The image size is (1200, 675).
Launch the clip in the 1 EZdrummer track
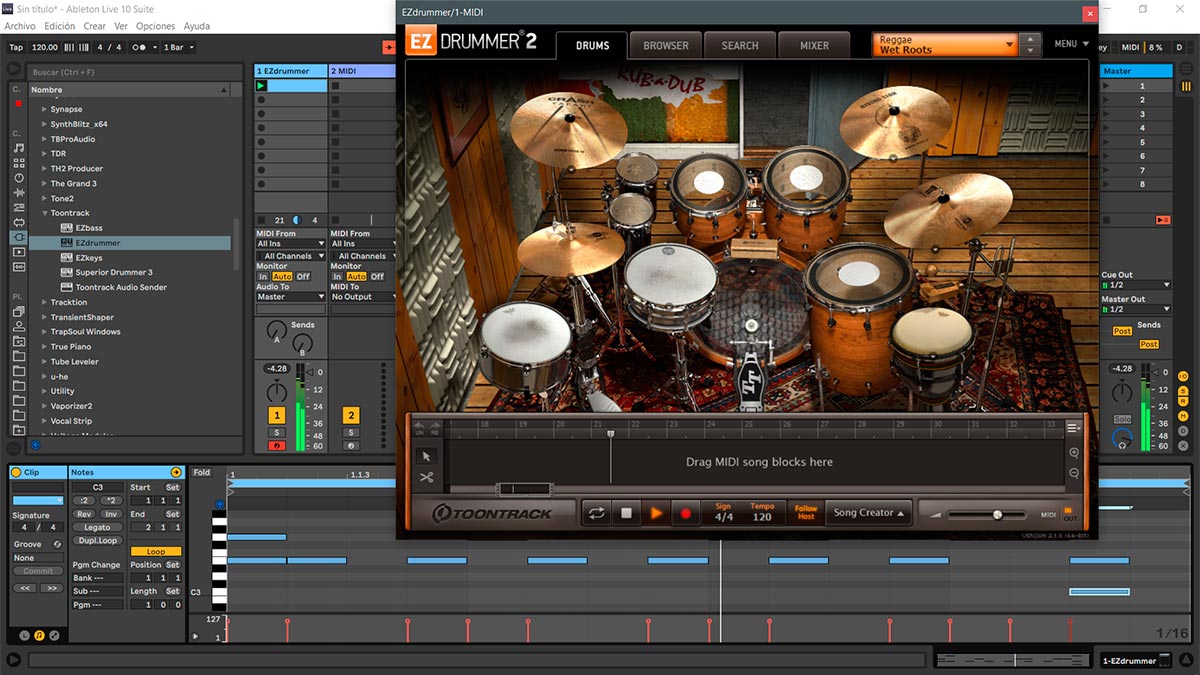(x=262, y=86)
